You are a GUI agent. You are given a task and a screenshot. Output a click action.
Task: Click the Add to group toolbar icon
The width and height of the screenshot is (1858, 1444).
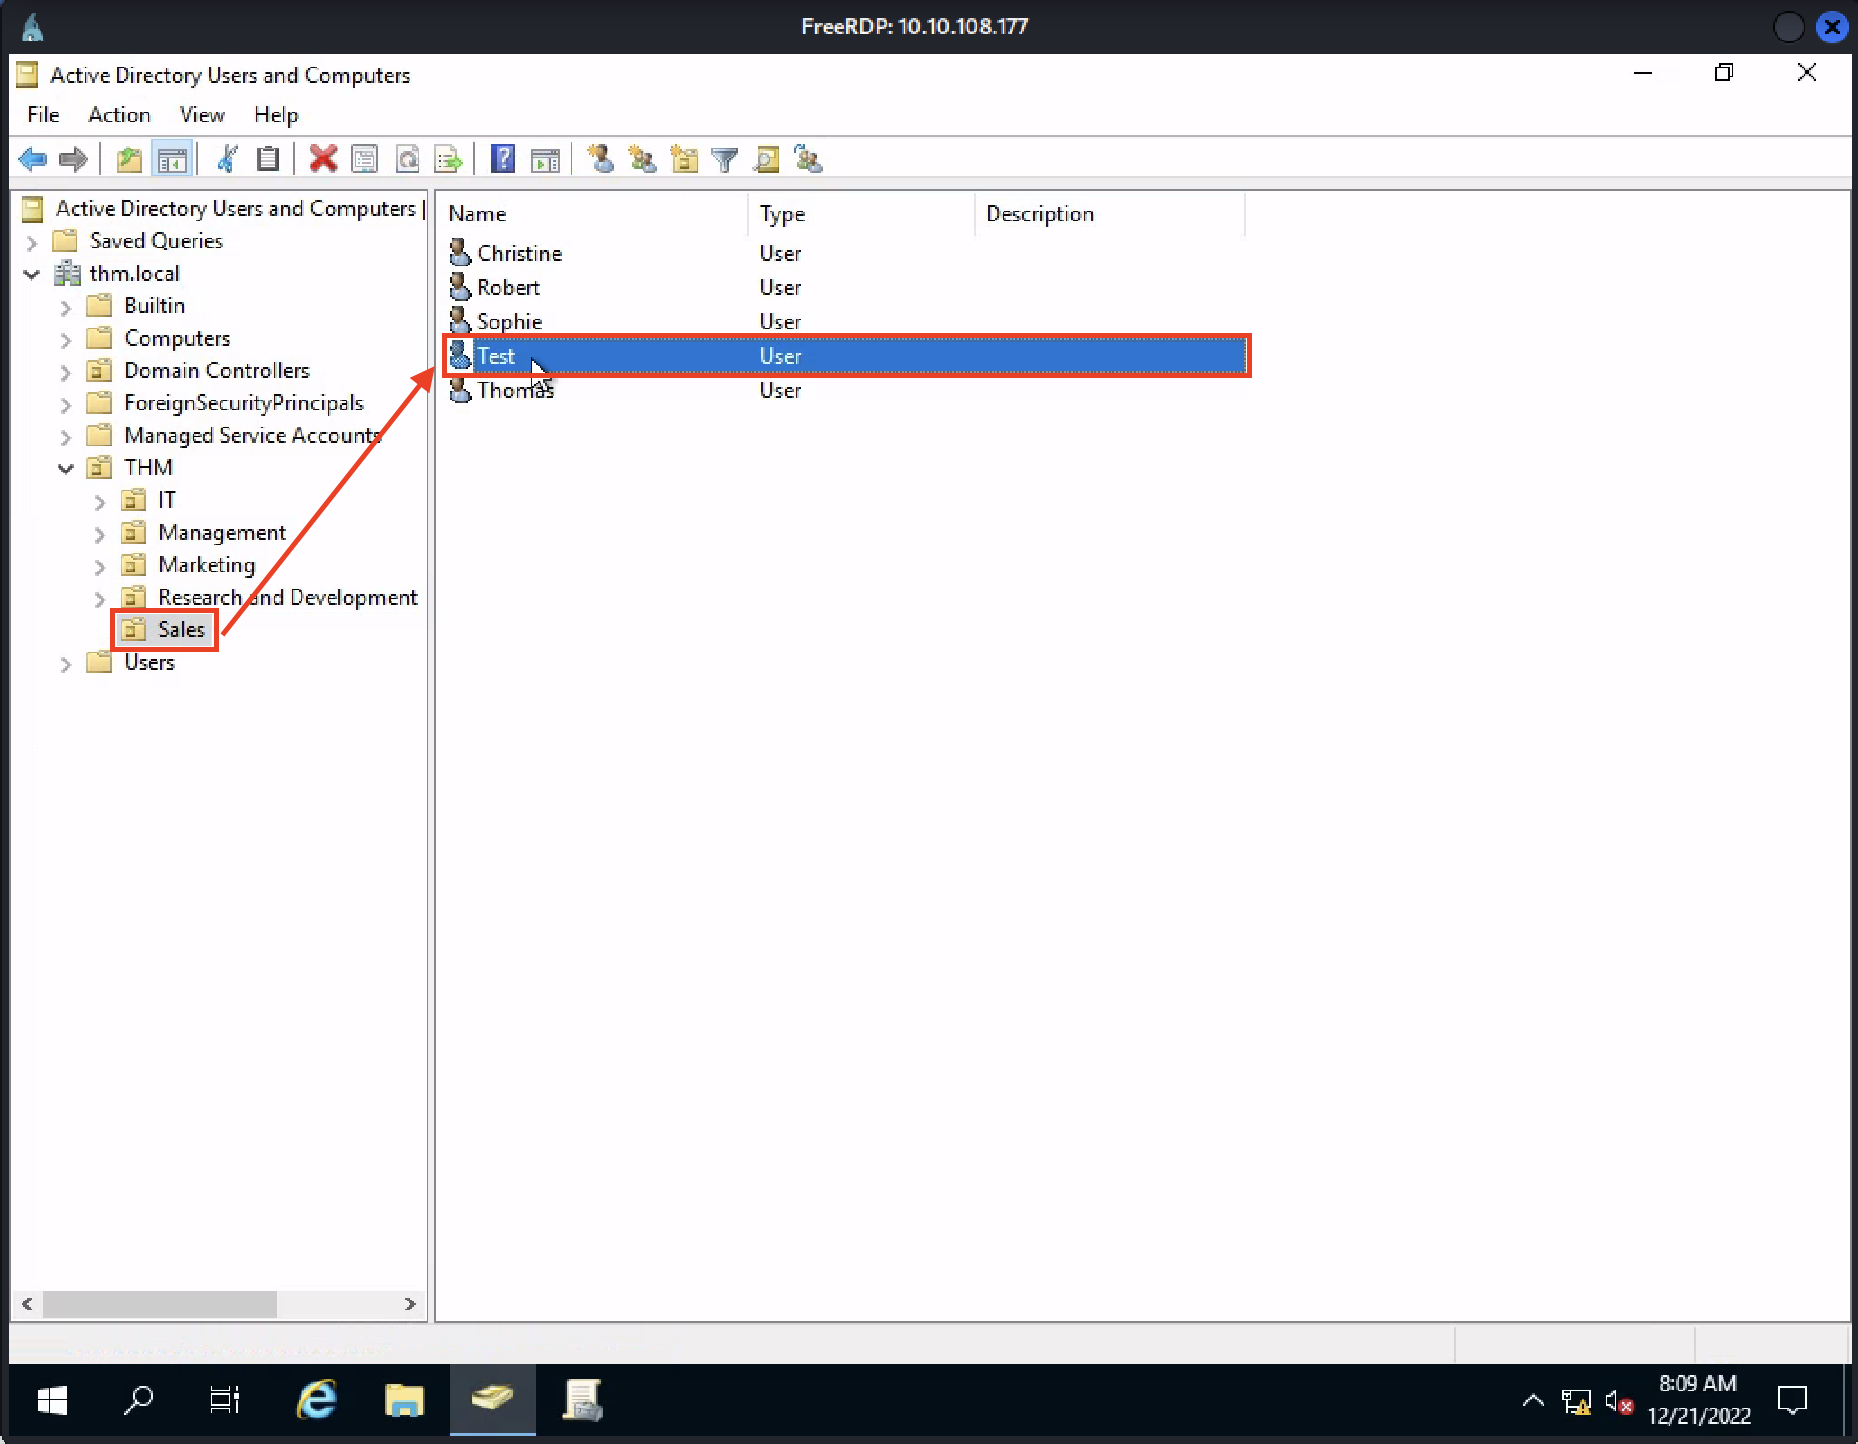point(808,159)
